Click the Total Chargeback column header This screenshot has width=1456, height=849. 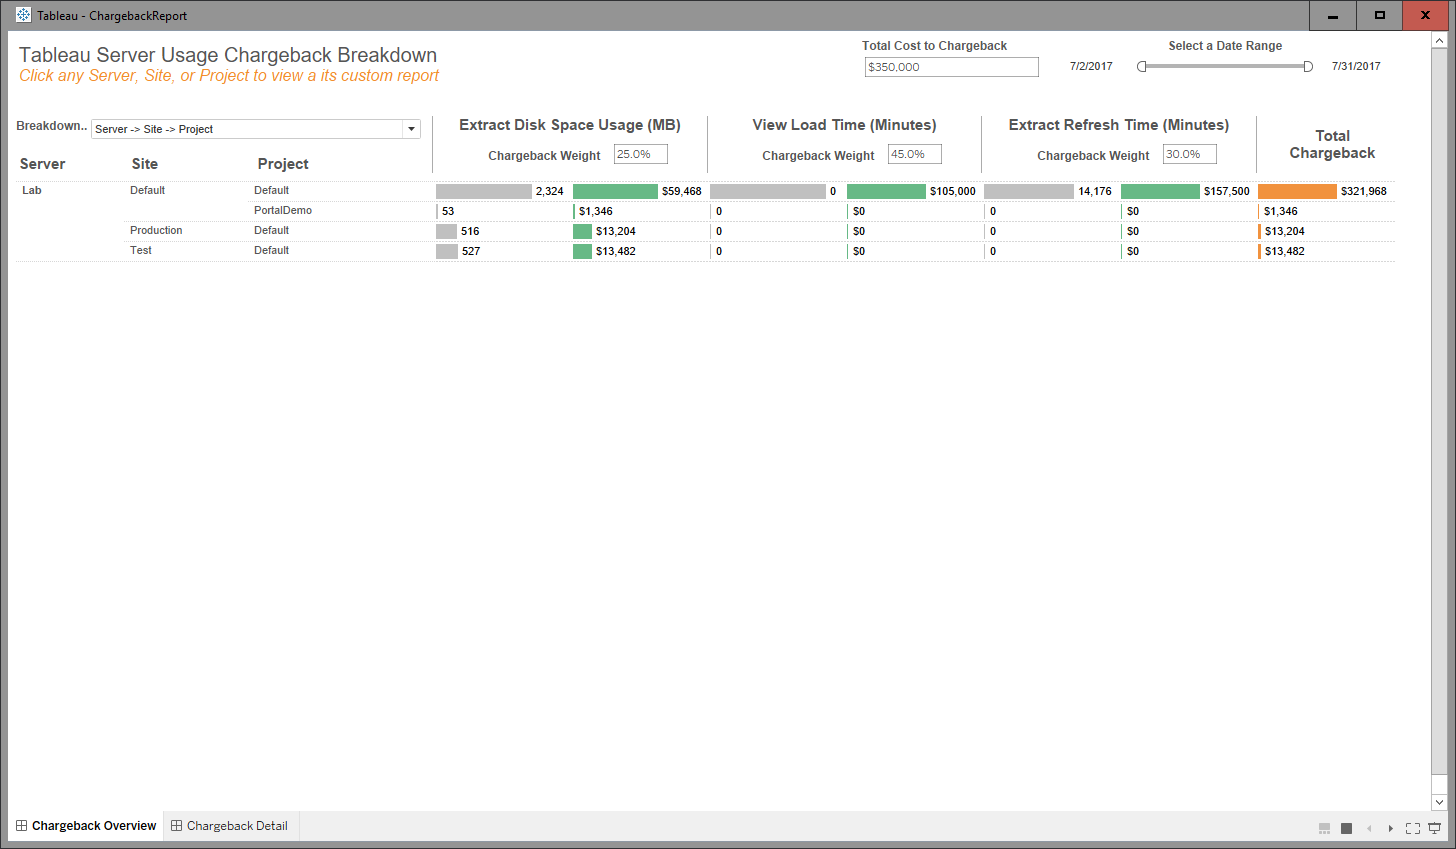tap(1332, 144)
